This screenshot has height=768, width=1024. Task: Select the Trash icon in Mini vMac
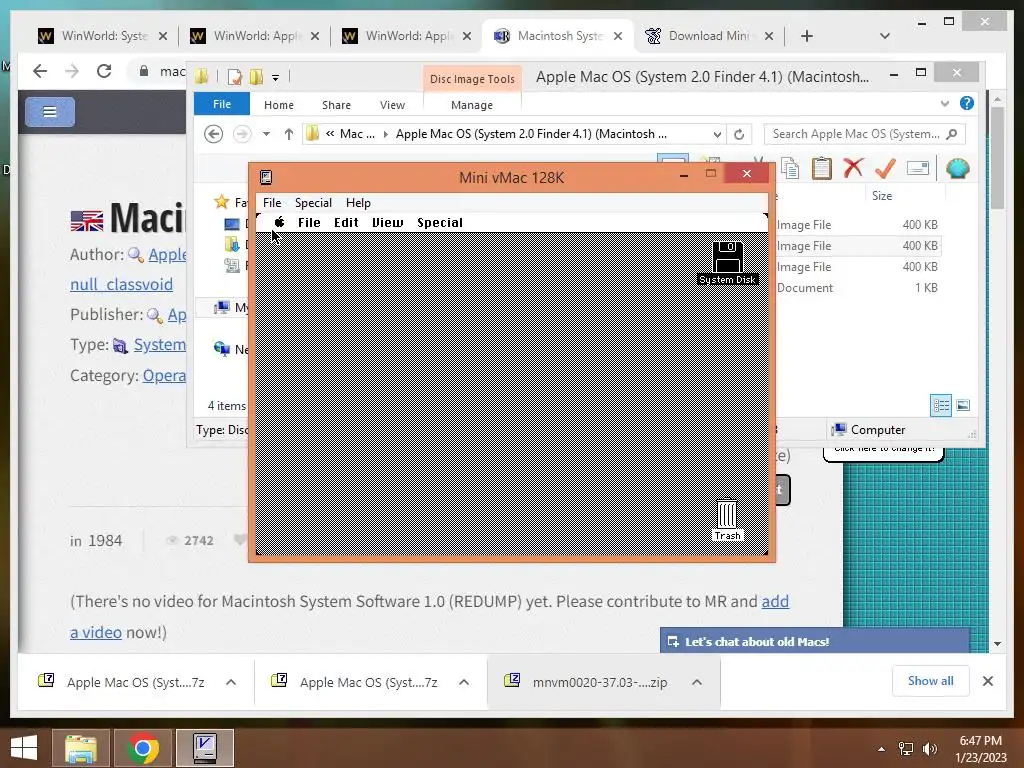click(727, 514)
